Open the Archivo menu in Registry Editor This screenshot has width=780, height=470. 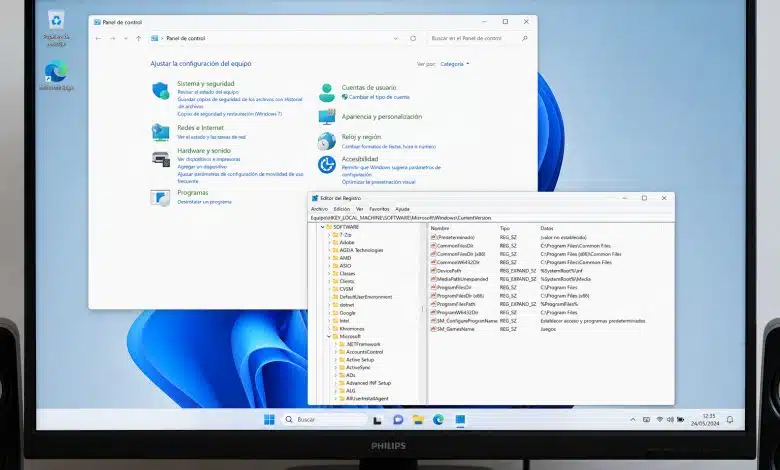[319, 209]
